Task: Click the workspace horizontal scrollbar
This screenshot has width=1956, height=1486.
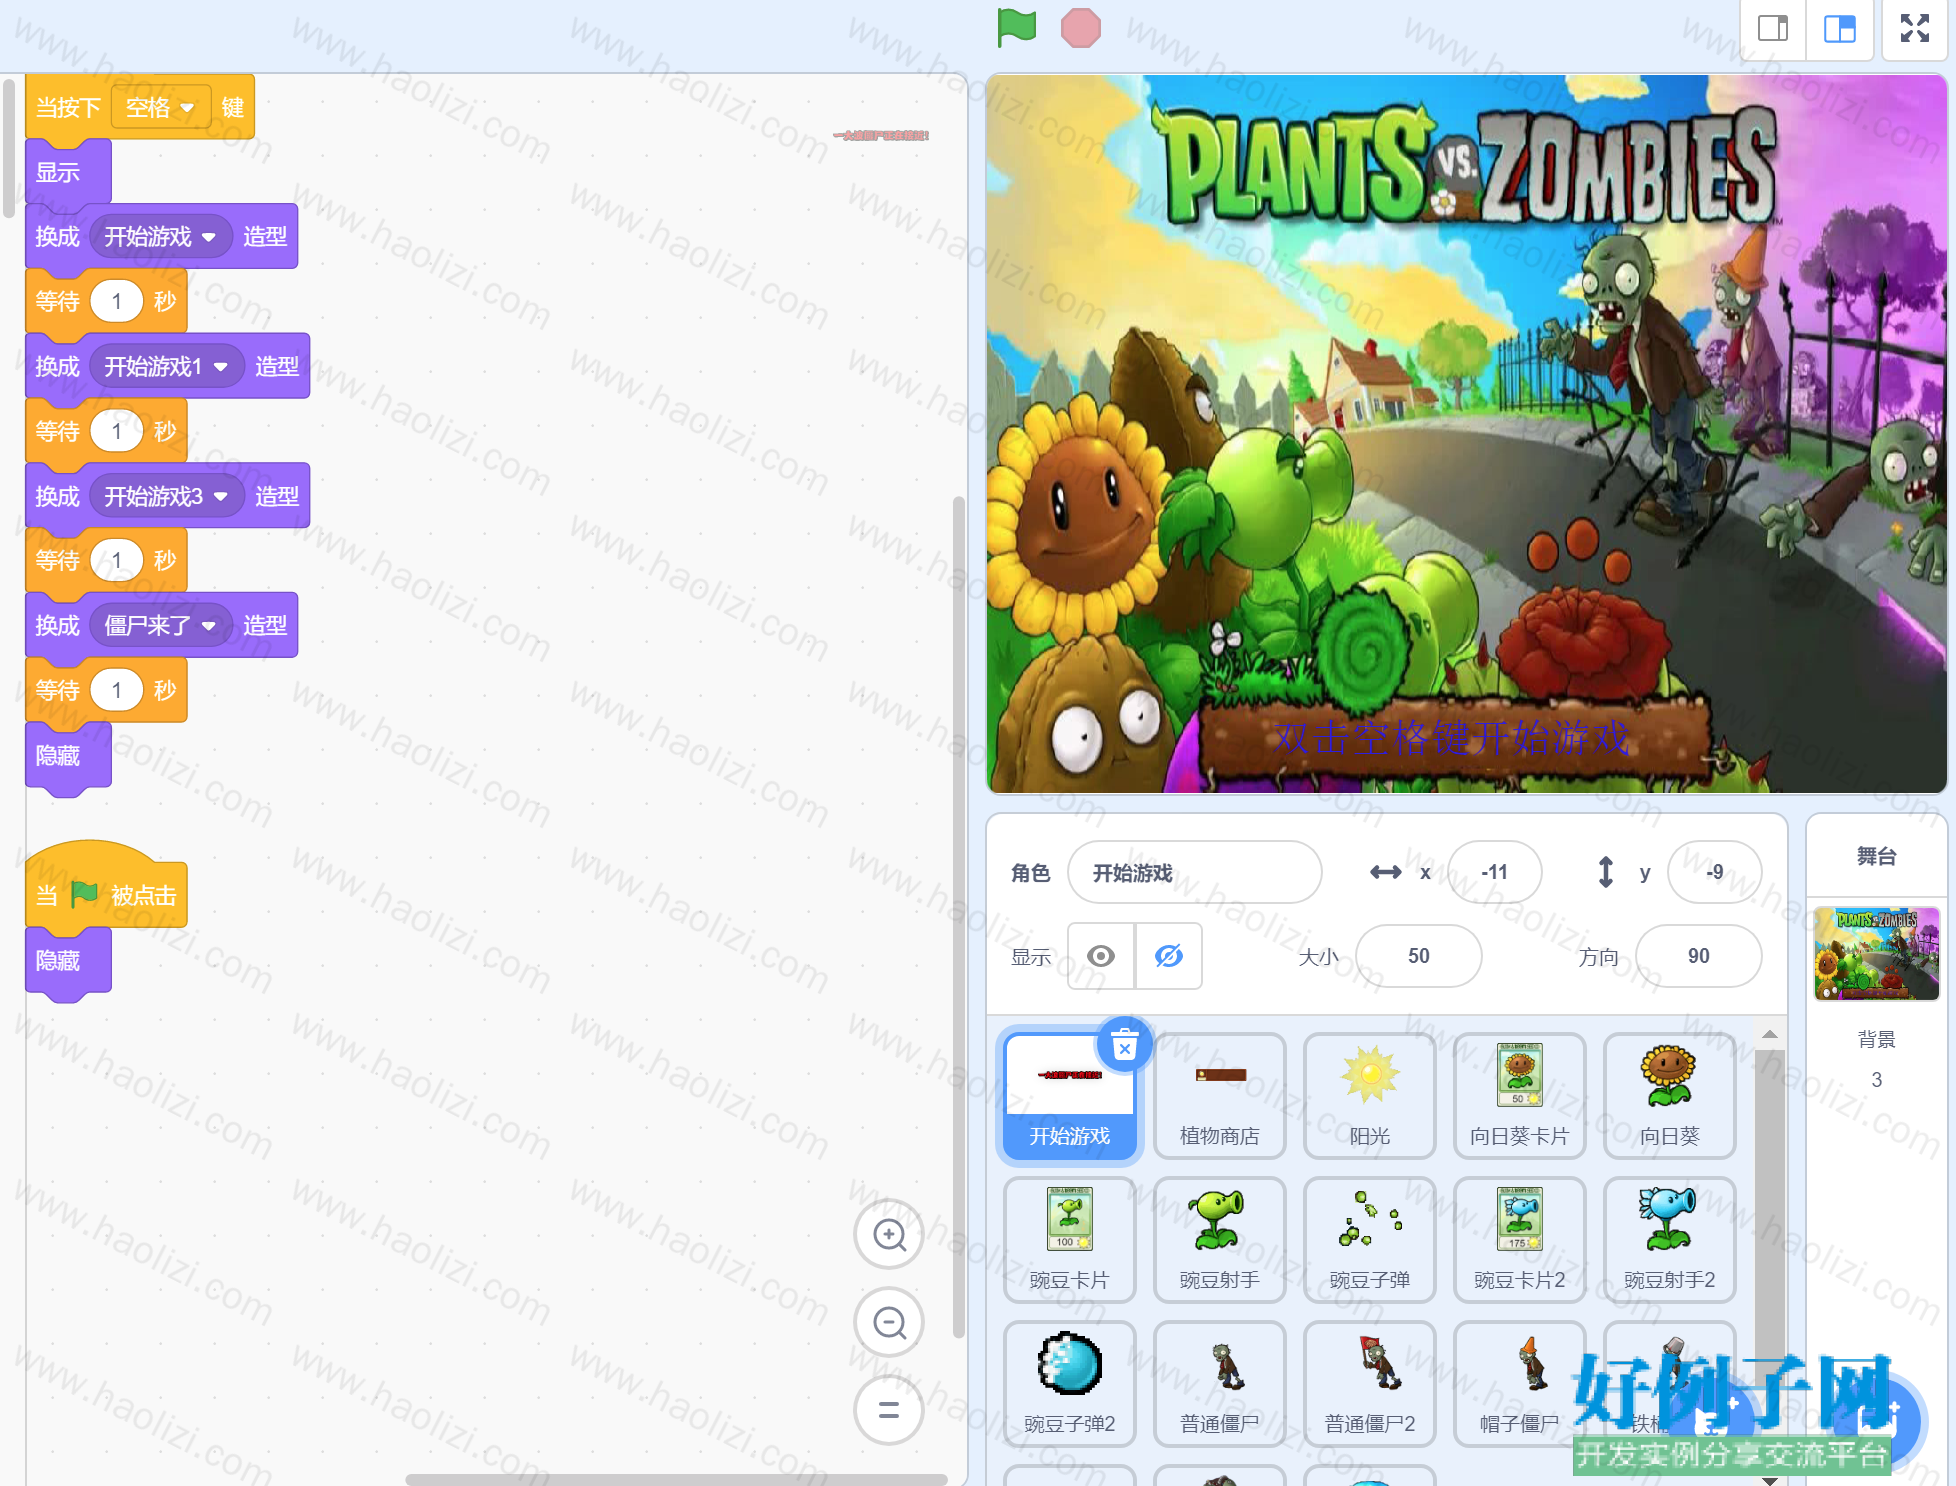Action: pos(676,1479)
